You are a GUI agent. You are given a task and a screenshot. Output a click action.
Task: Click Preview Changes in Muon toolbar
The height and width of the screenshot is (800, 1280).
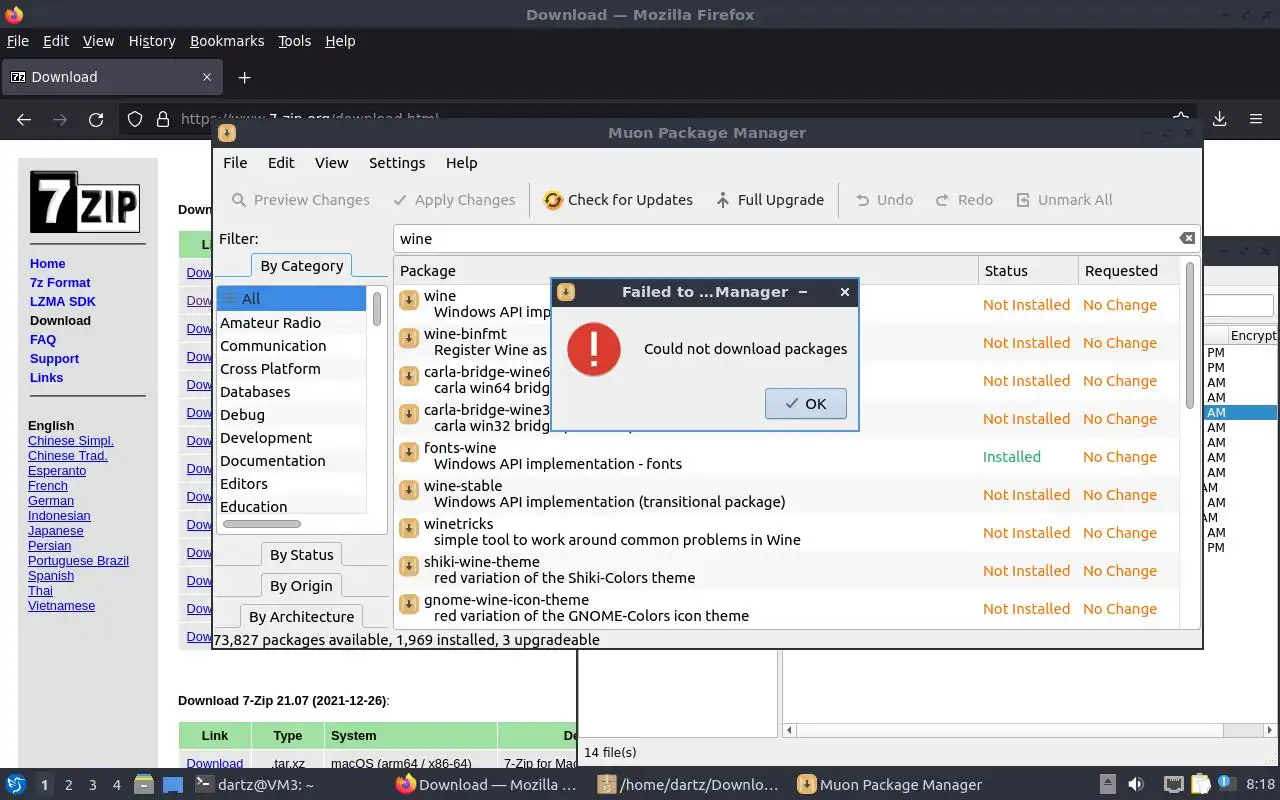coord(300,200)
